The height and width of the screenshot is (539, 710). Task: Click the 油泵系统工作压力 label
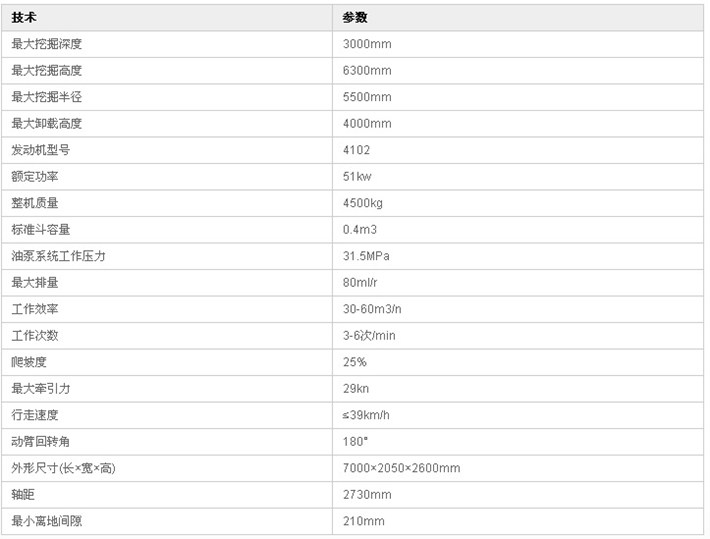click(x=58, y=256)
